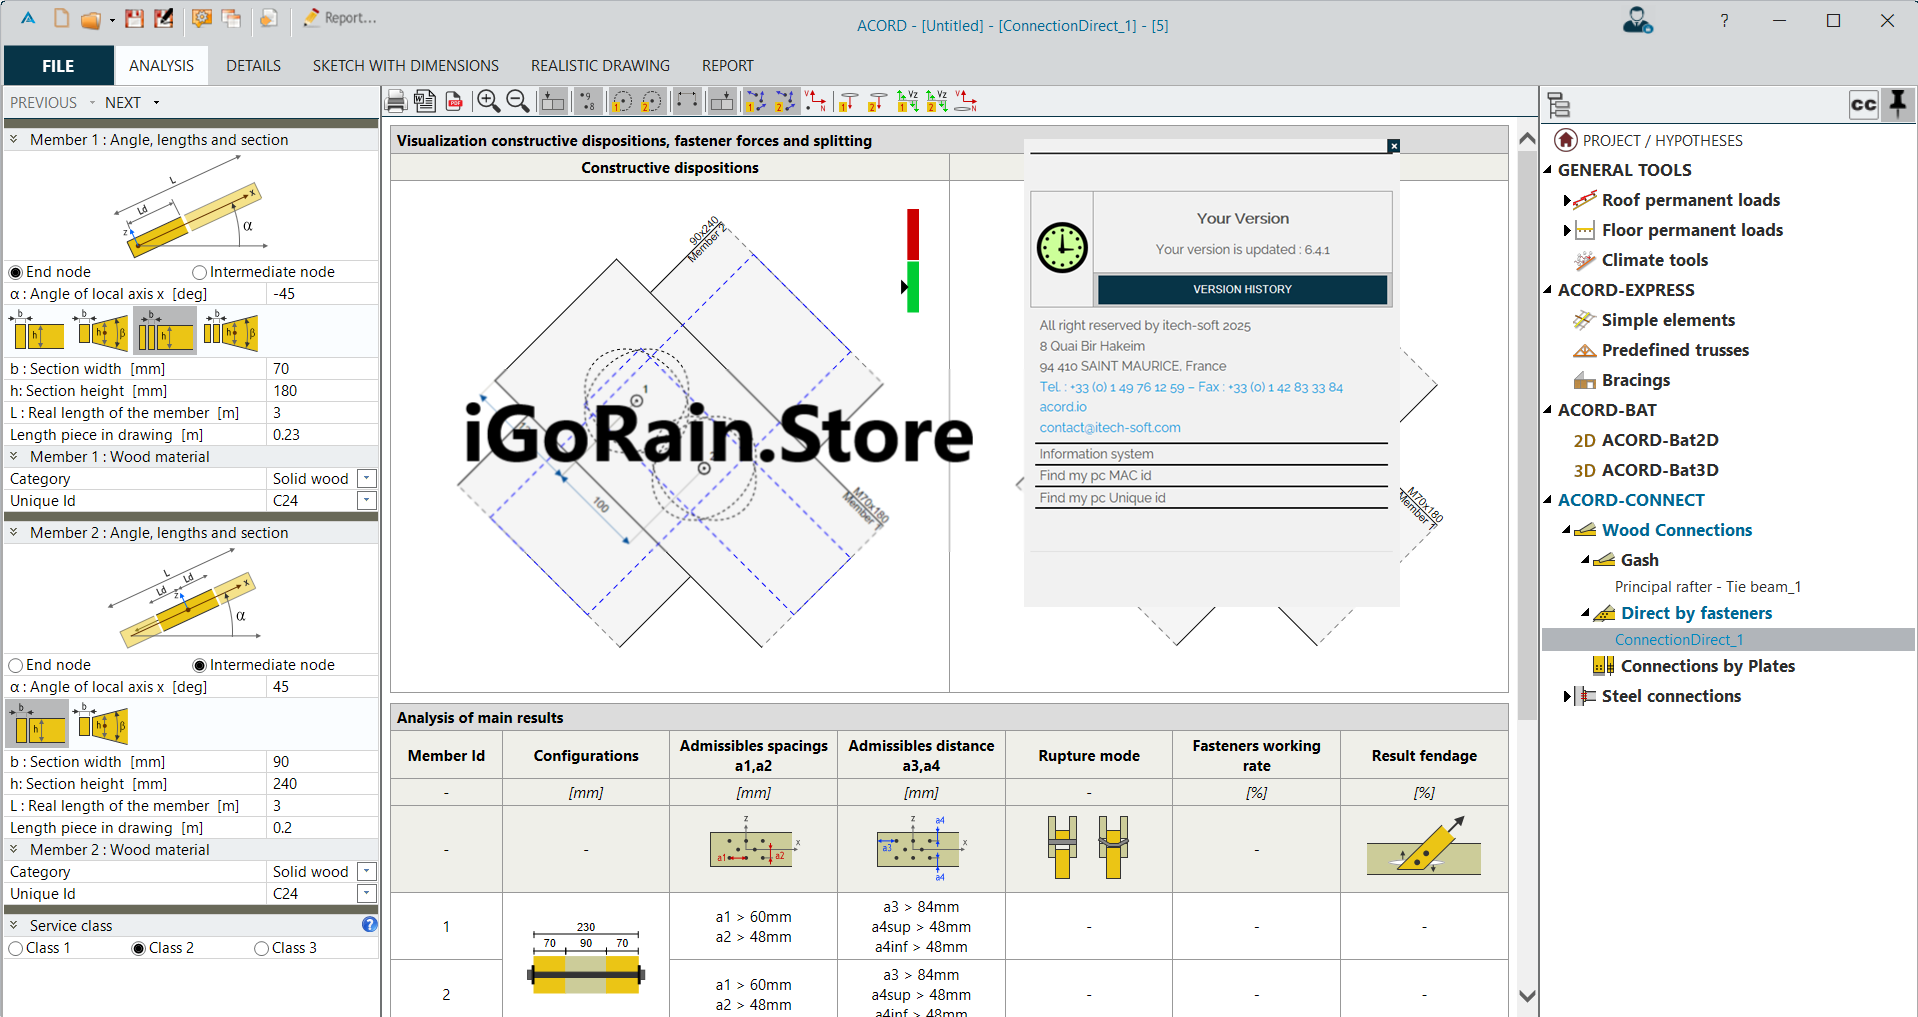This screenshot has height=1017, width=1918.
Task: Edit Member 1 section width field
Action: coord(322,369)
